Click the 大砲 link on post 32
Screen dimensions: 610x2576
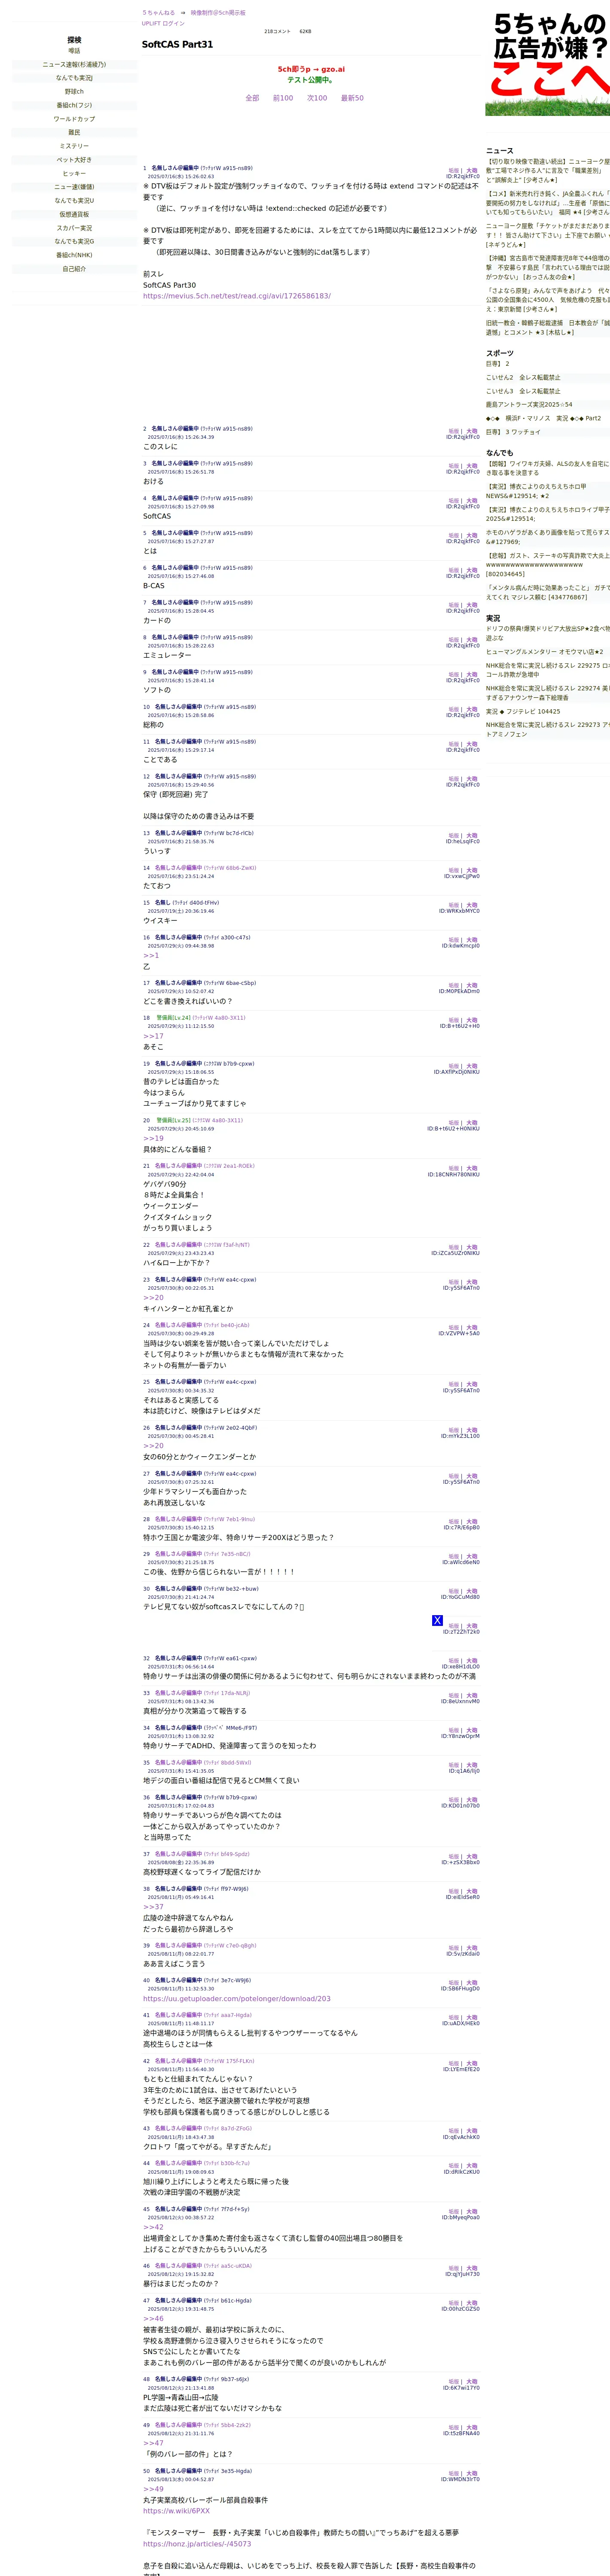[x=472, y=1661]
